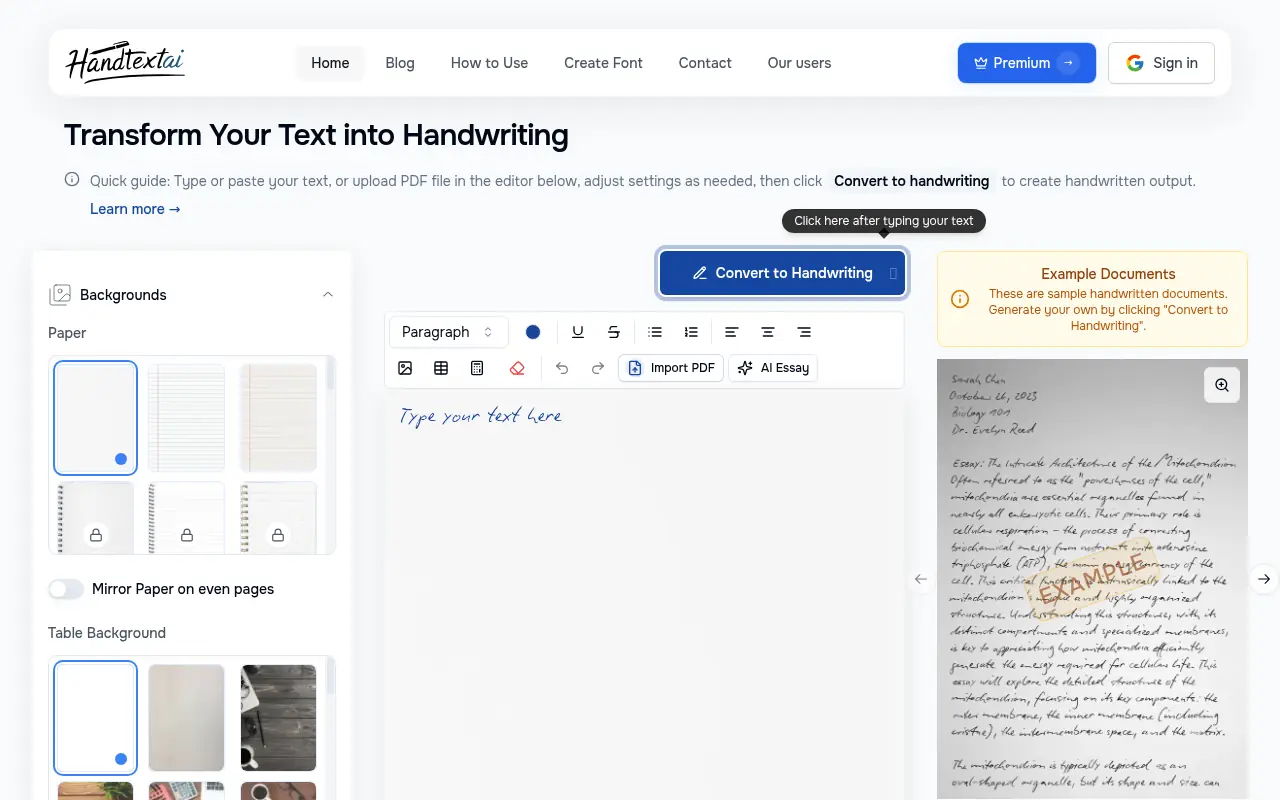1280x800 pixels.
Task: Expand the example document with the zoom button
Action: point(1221,384)
